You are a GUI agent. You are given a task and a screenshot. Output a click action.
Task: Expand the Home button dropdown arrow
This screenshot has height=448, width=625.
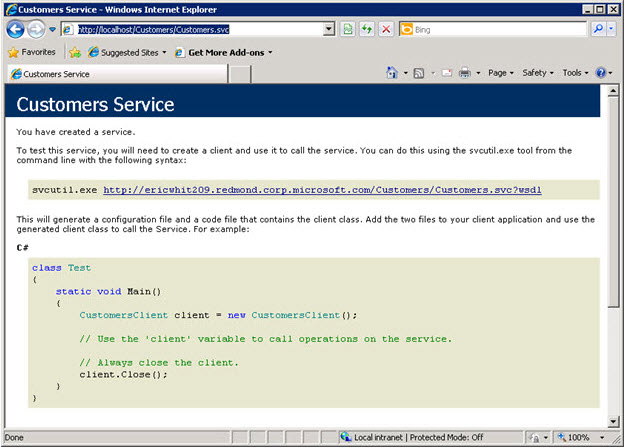click(405, 73)
